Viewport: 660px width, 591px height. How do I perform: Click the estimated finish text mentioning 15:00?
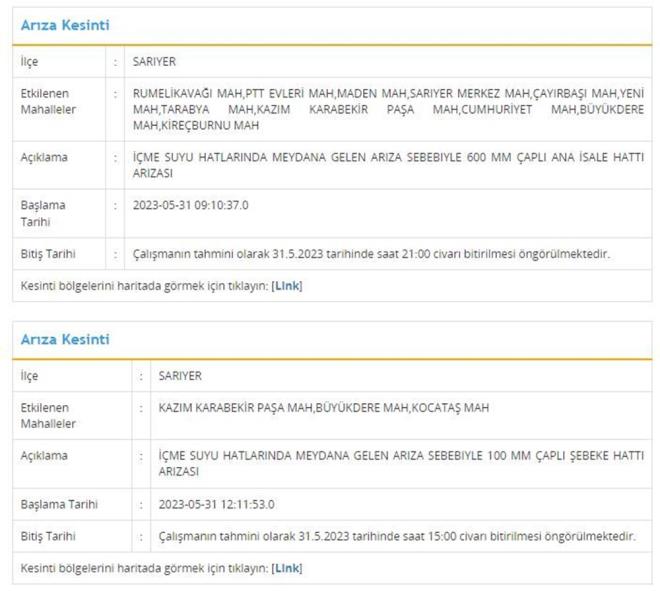tap(396, 536)
